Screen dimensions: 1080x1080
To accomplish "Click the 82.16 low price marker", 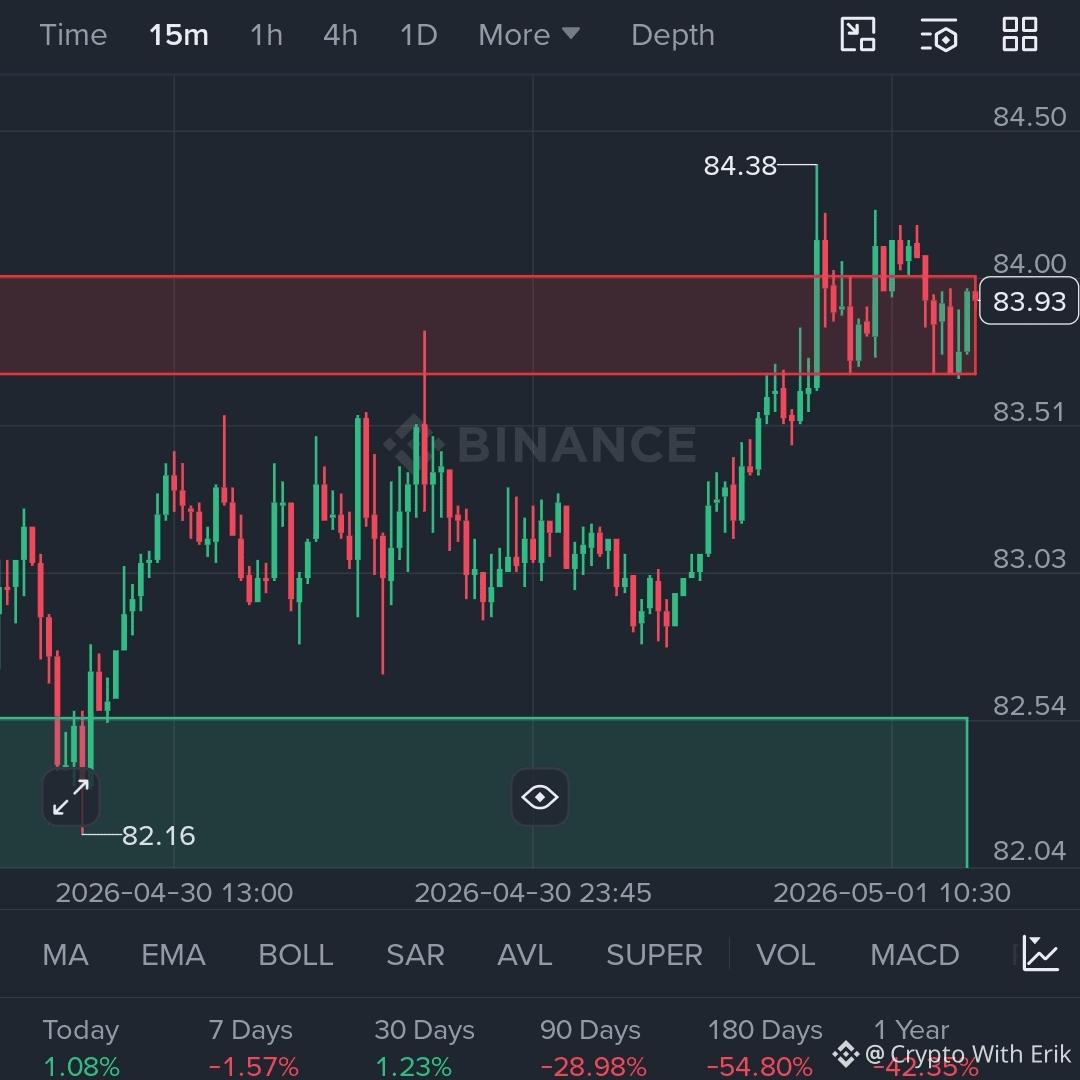I will click(x=158, y=835).
